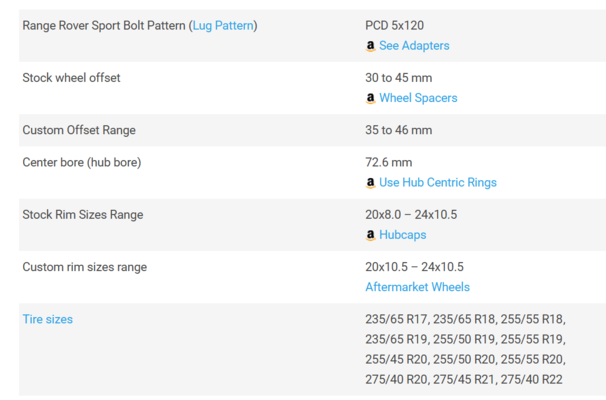606x400 pixels.
Task: Select the Custom Offset Range row label
Action: click(79, 130)
